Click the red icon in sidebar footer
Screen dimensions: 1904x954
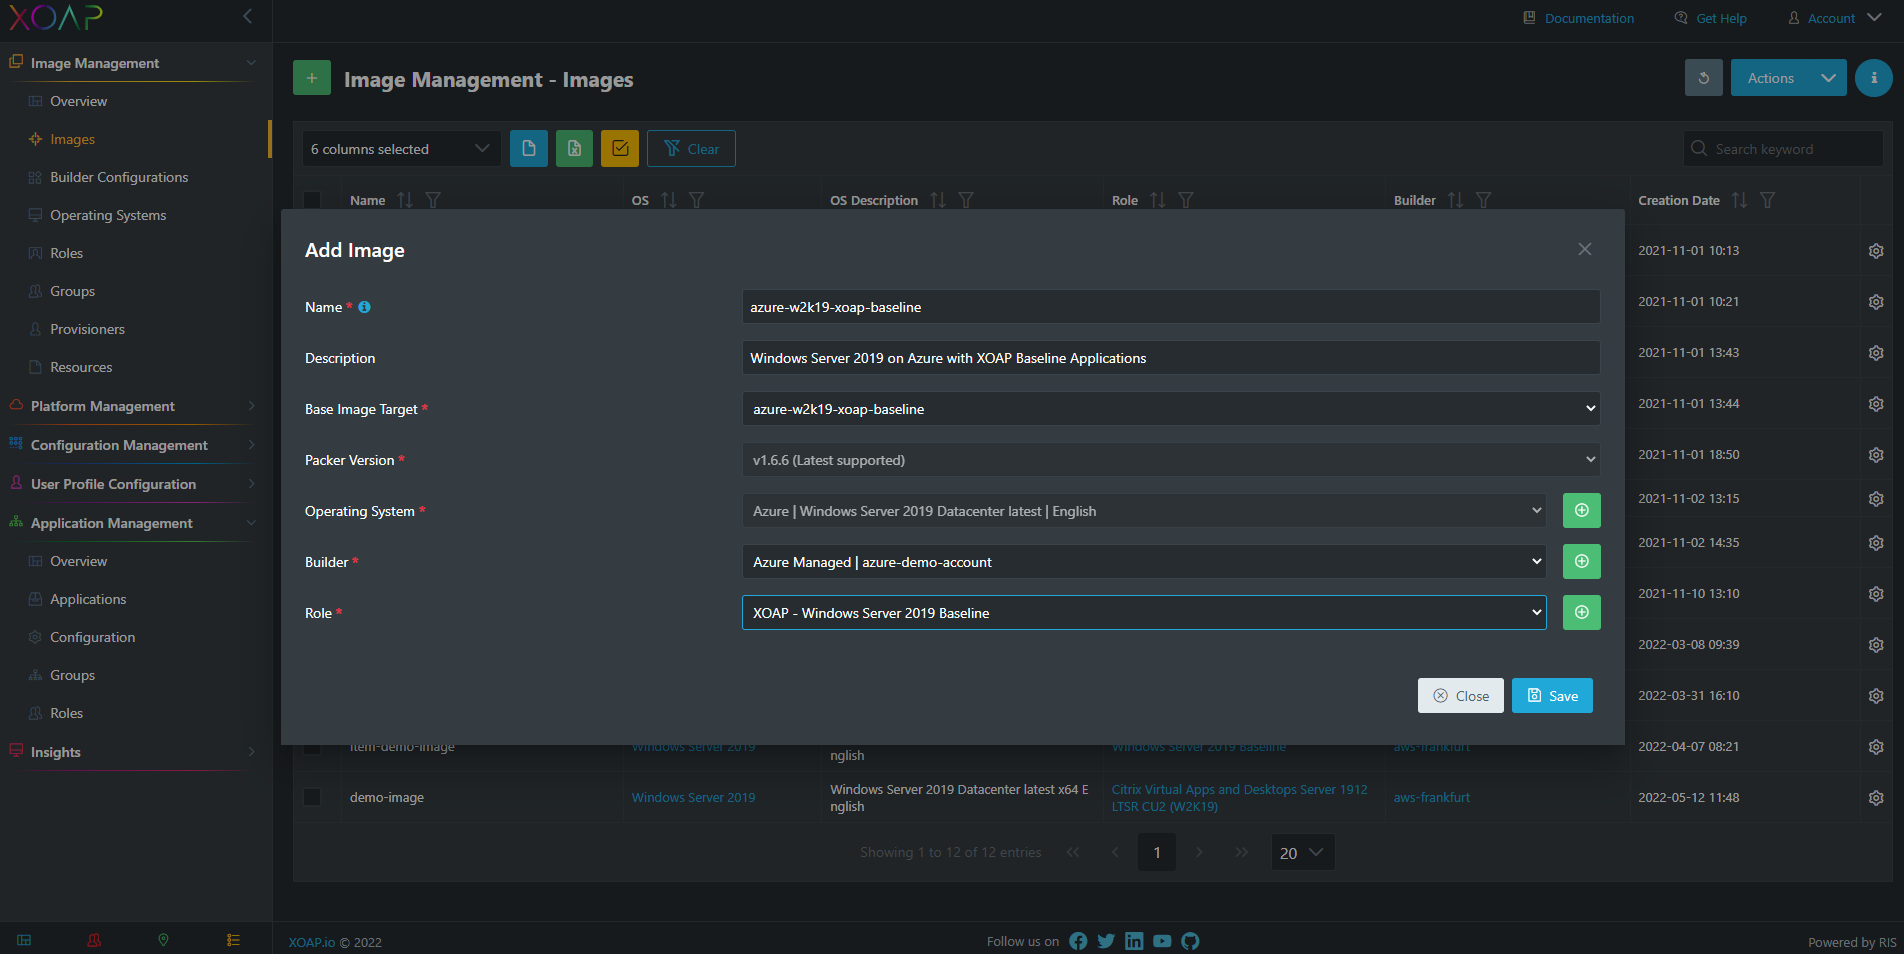(94, 940)
